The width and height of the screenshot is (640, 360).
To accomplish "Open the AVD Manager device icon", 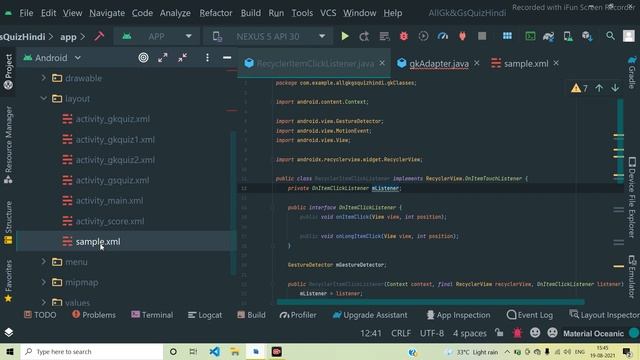I will click(x=568, y=36).
